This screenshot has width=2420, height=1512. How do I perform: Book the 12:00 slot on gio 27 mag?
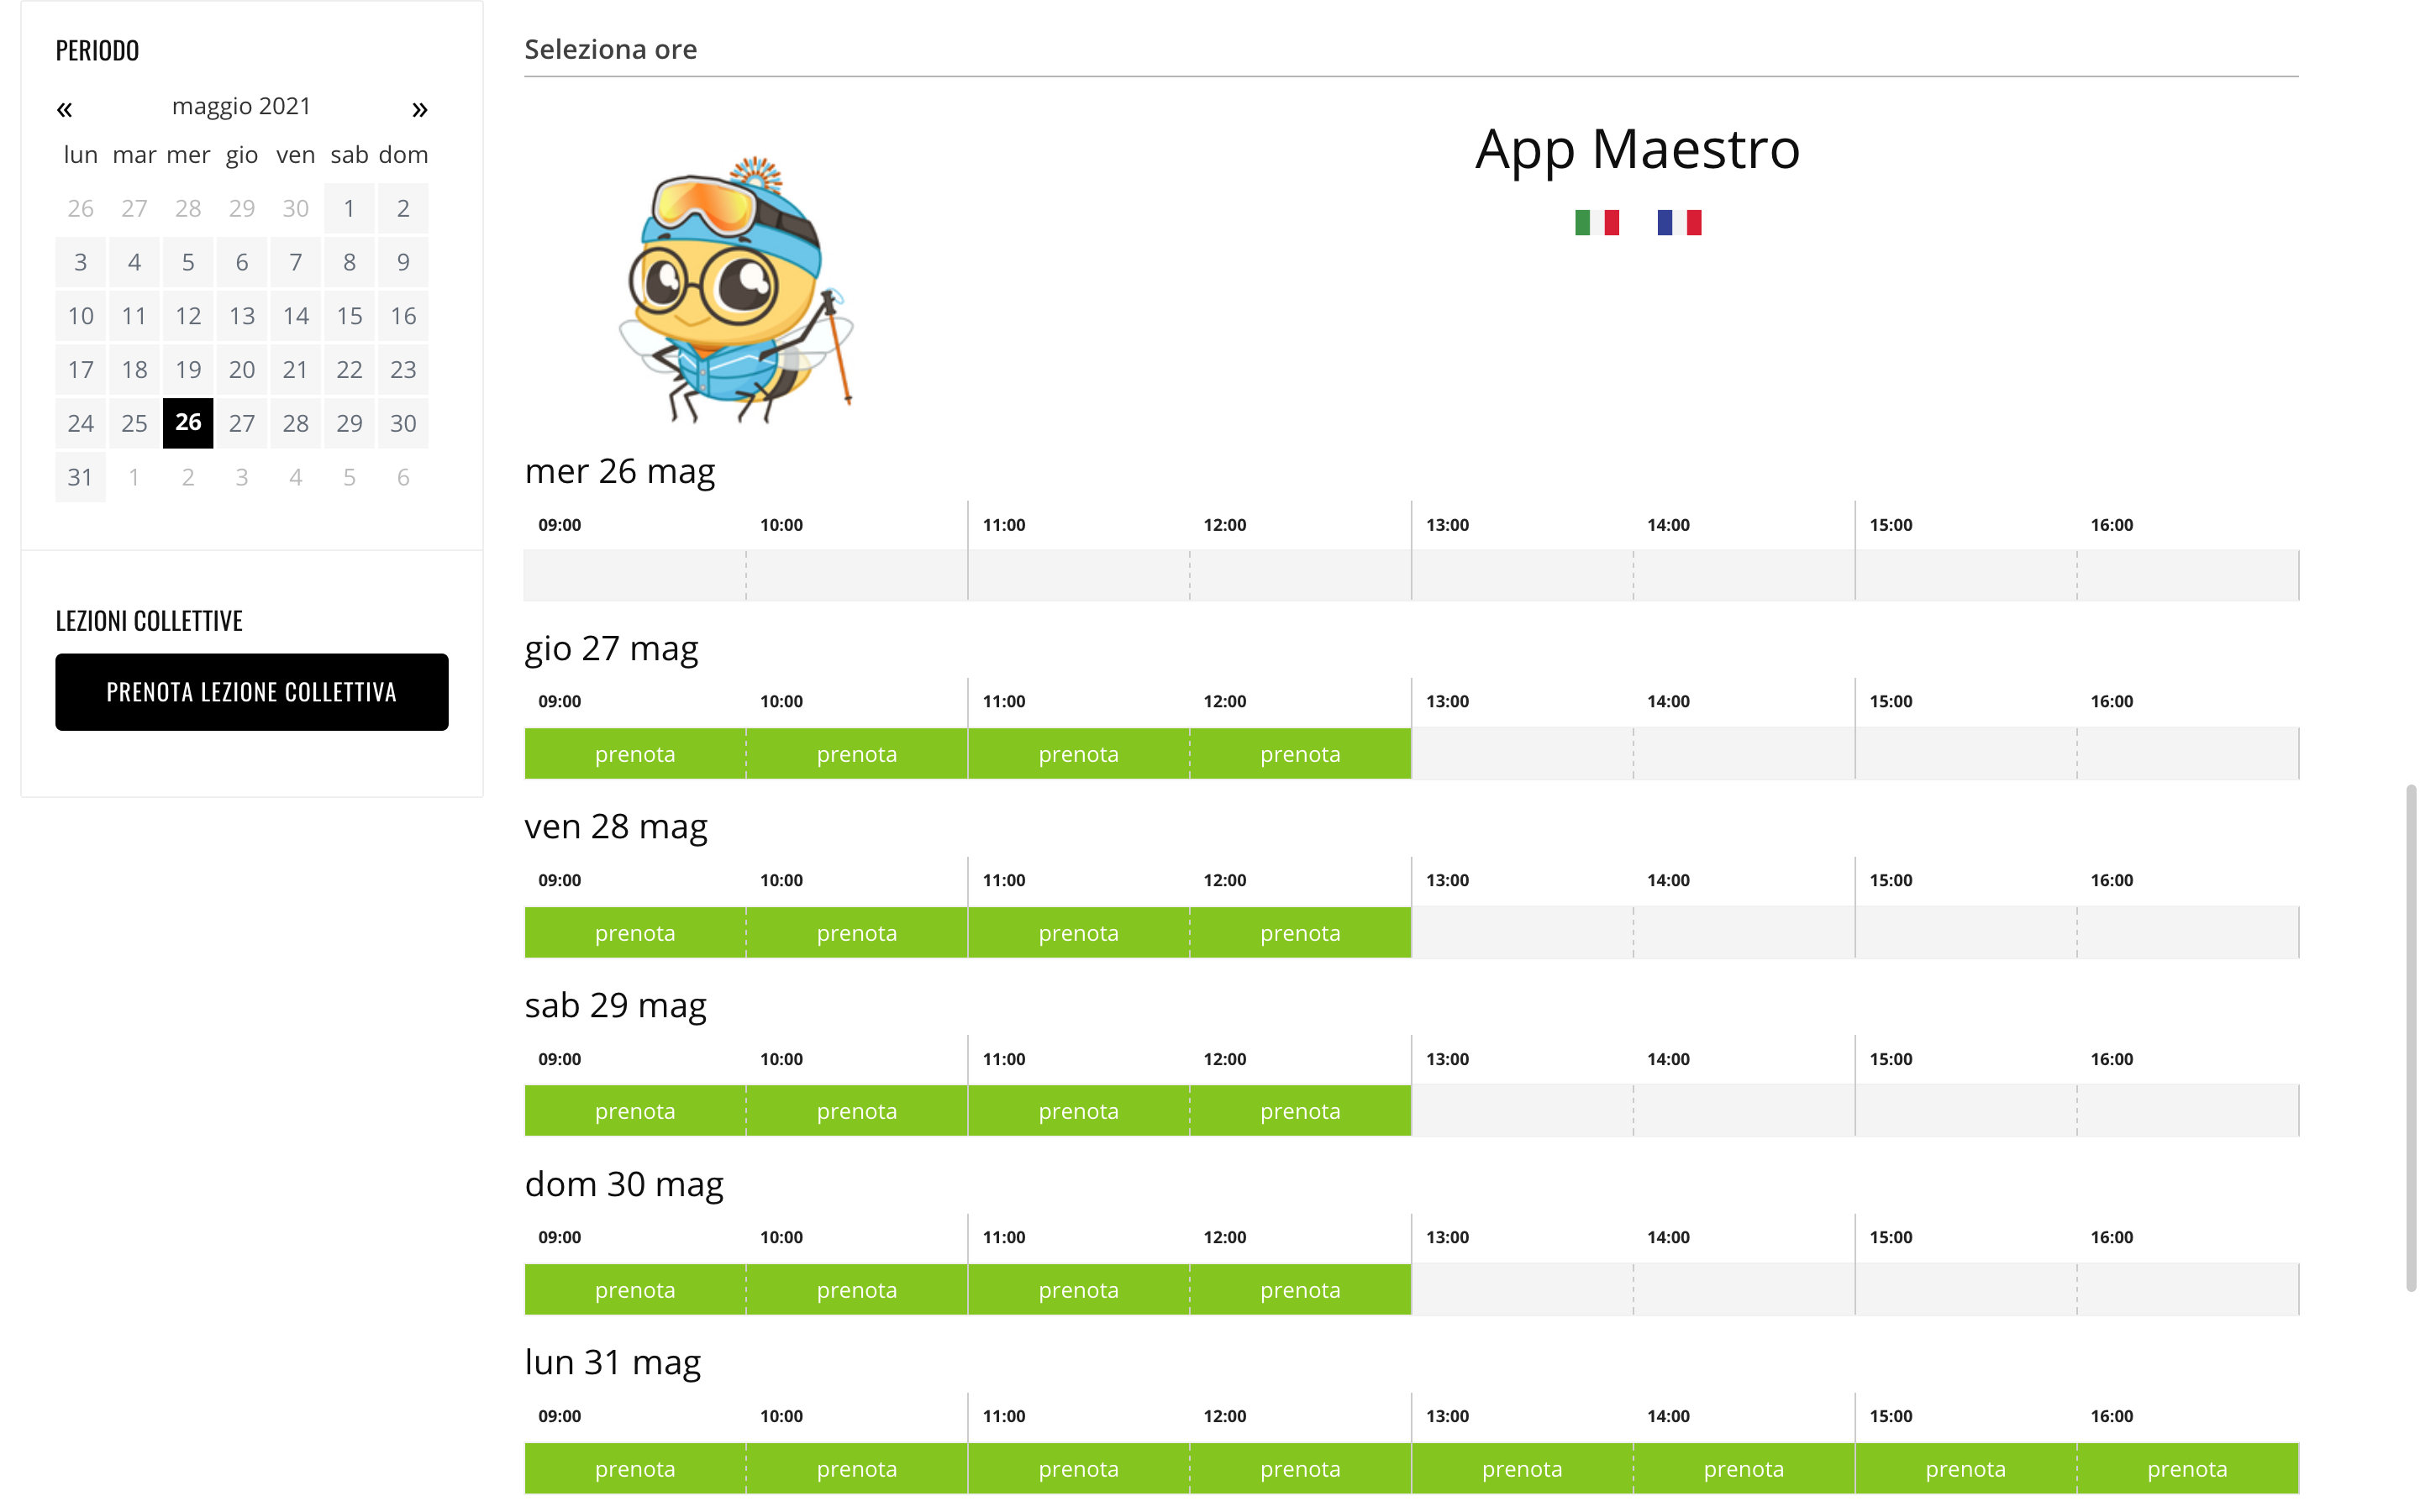[x=1300, y=754]
